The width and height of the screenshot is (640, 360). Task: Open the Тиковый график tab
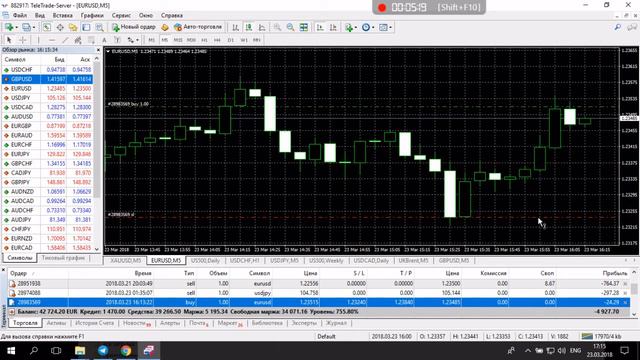point(63,258)
